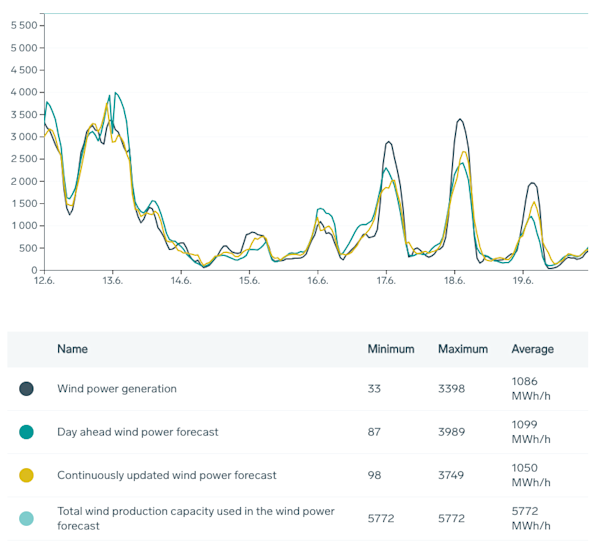Screen dimensions: 600x545
Task: Click the Continuously updated wind power forecast label
Action: click(x=167, y=475)
